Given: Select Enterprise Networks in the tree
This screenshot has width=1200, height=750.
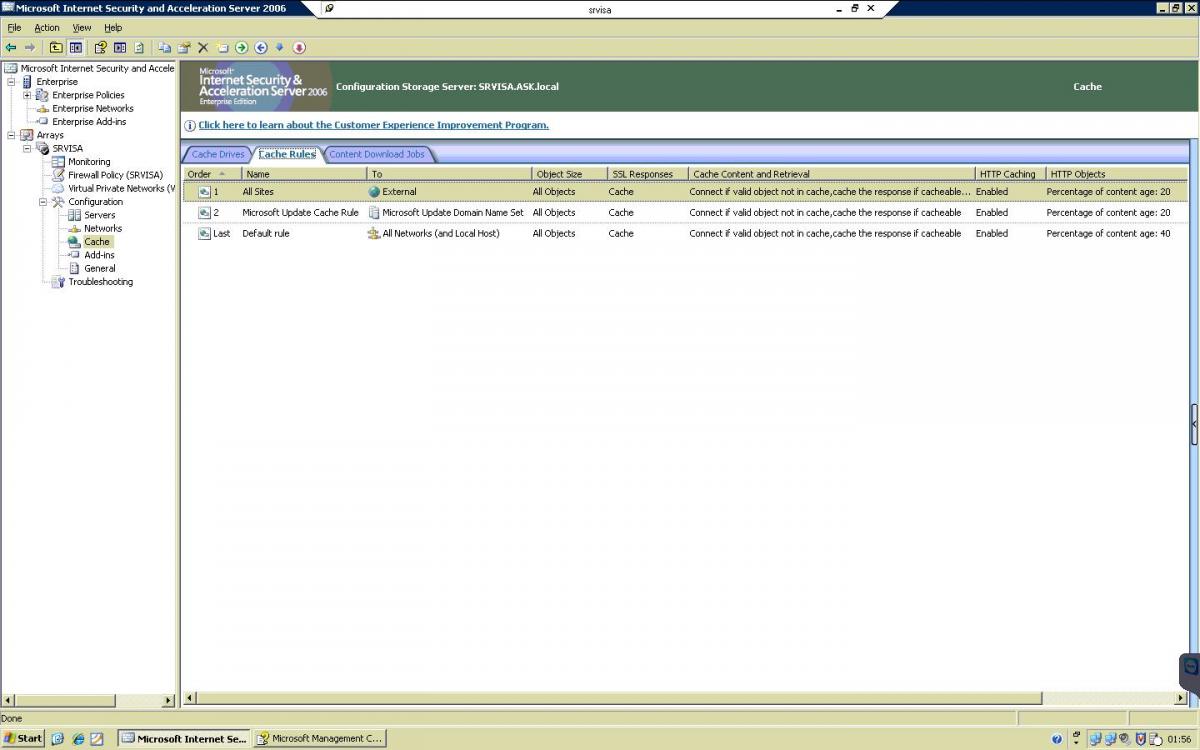Looking at the screenshot, I should [x=93, y=108].
